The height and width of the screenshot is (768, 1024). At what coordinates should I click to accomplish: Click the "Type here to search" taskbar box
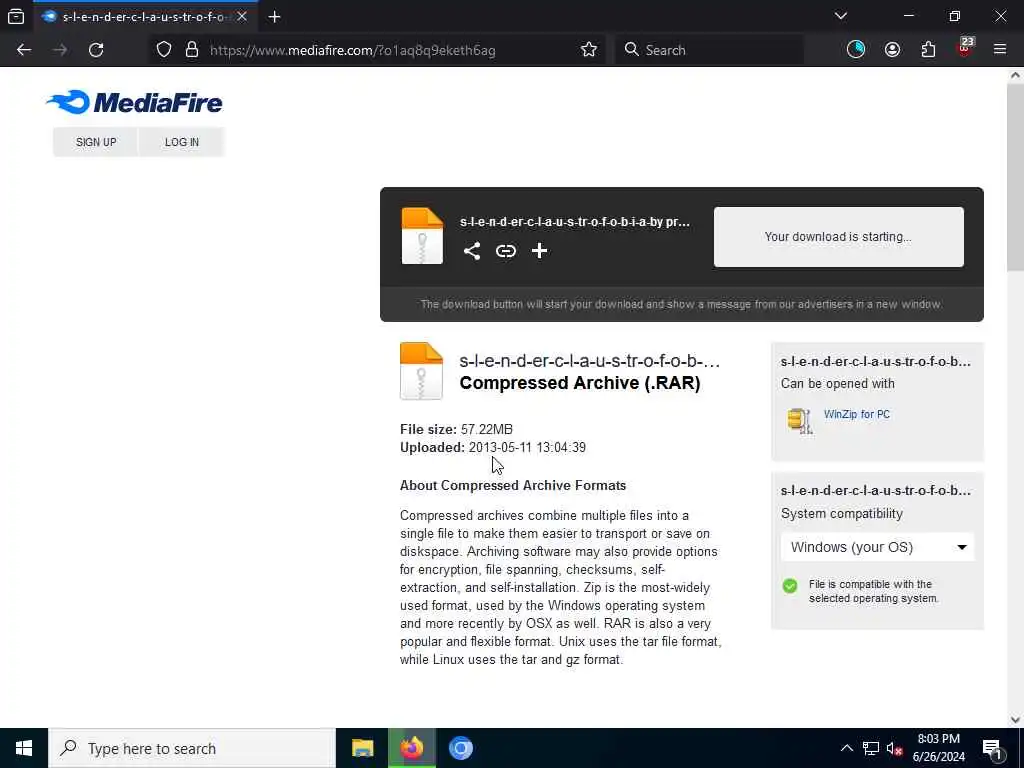[192, 748]
